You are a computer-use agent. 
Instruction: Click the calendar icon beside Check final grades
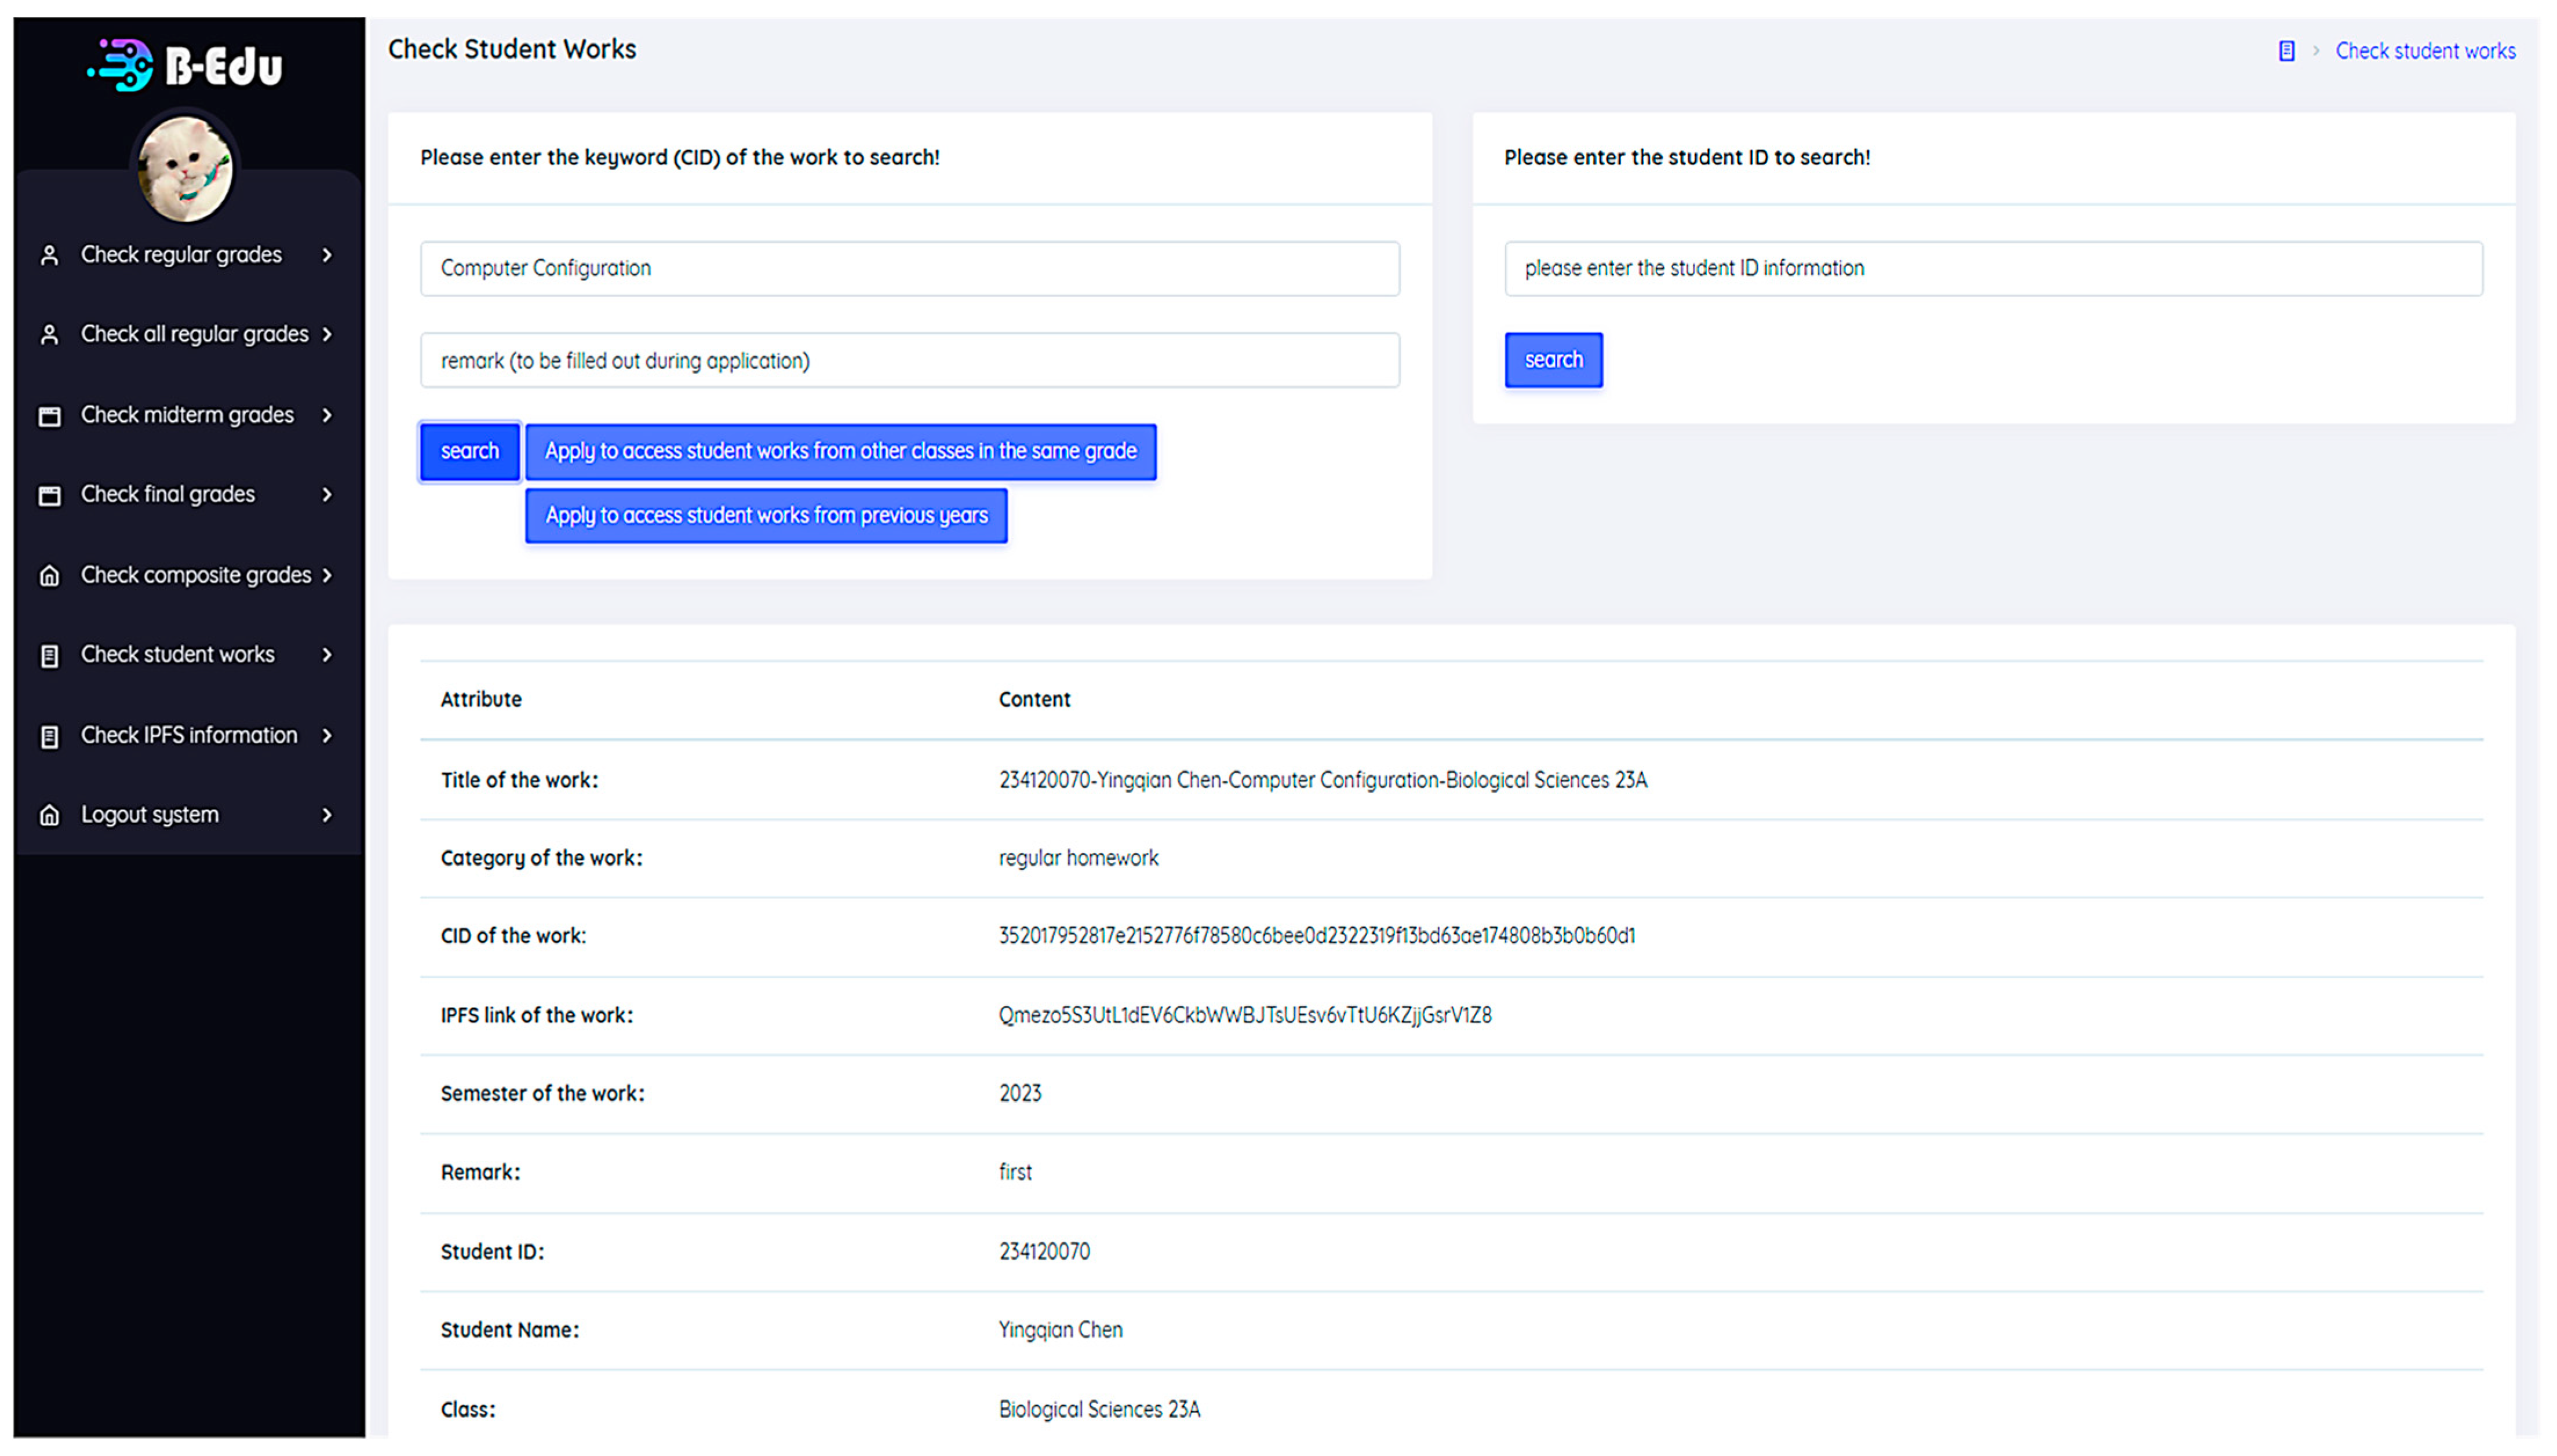click(49, 495)
